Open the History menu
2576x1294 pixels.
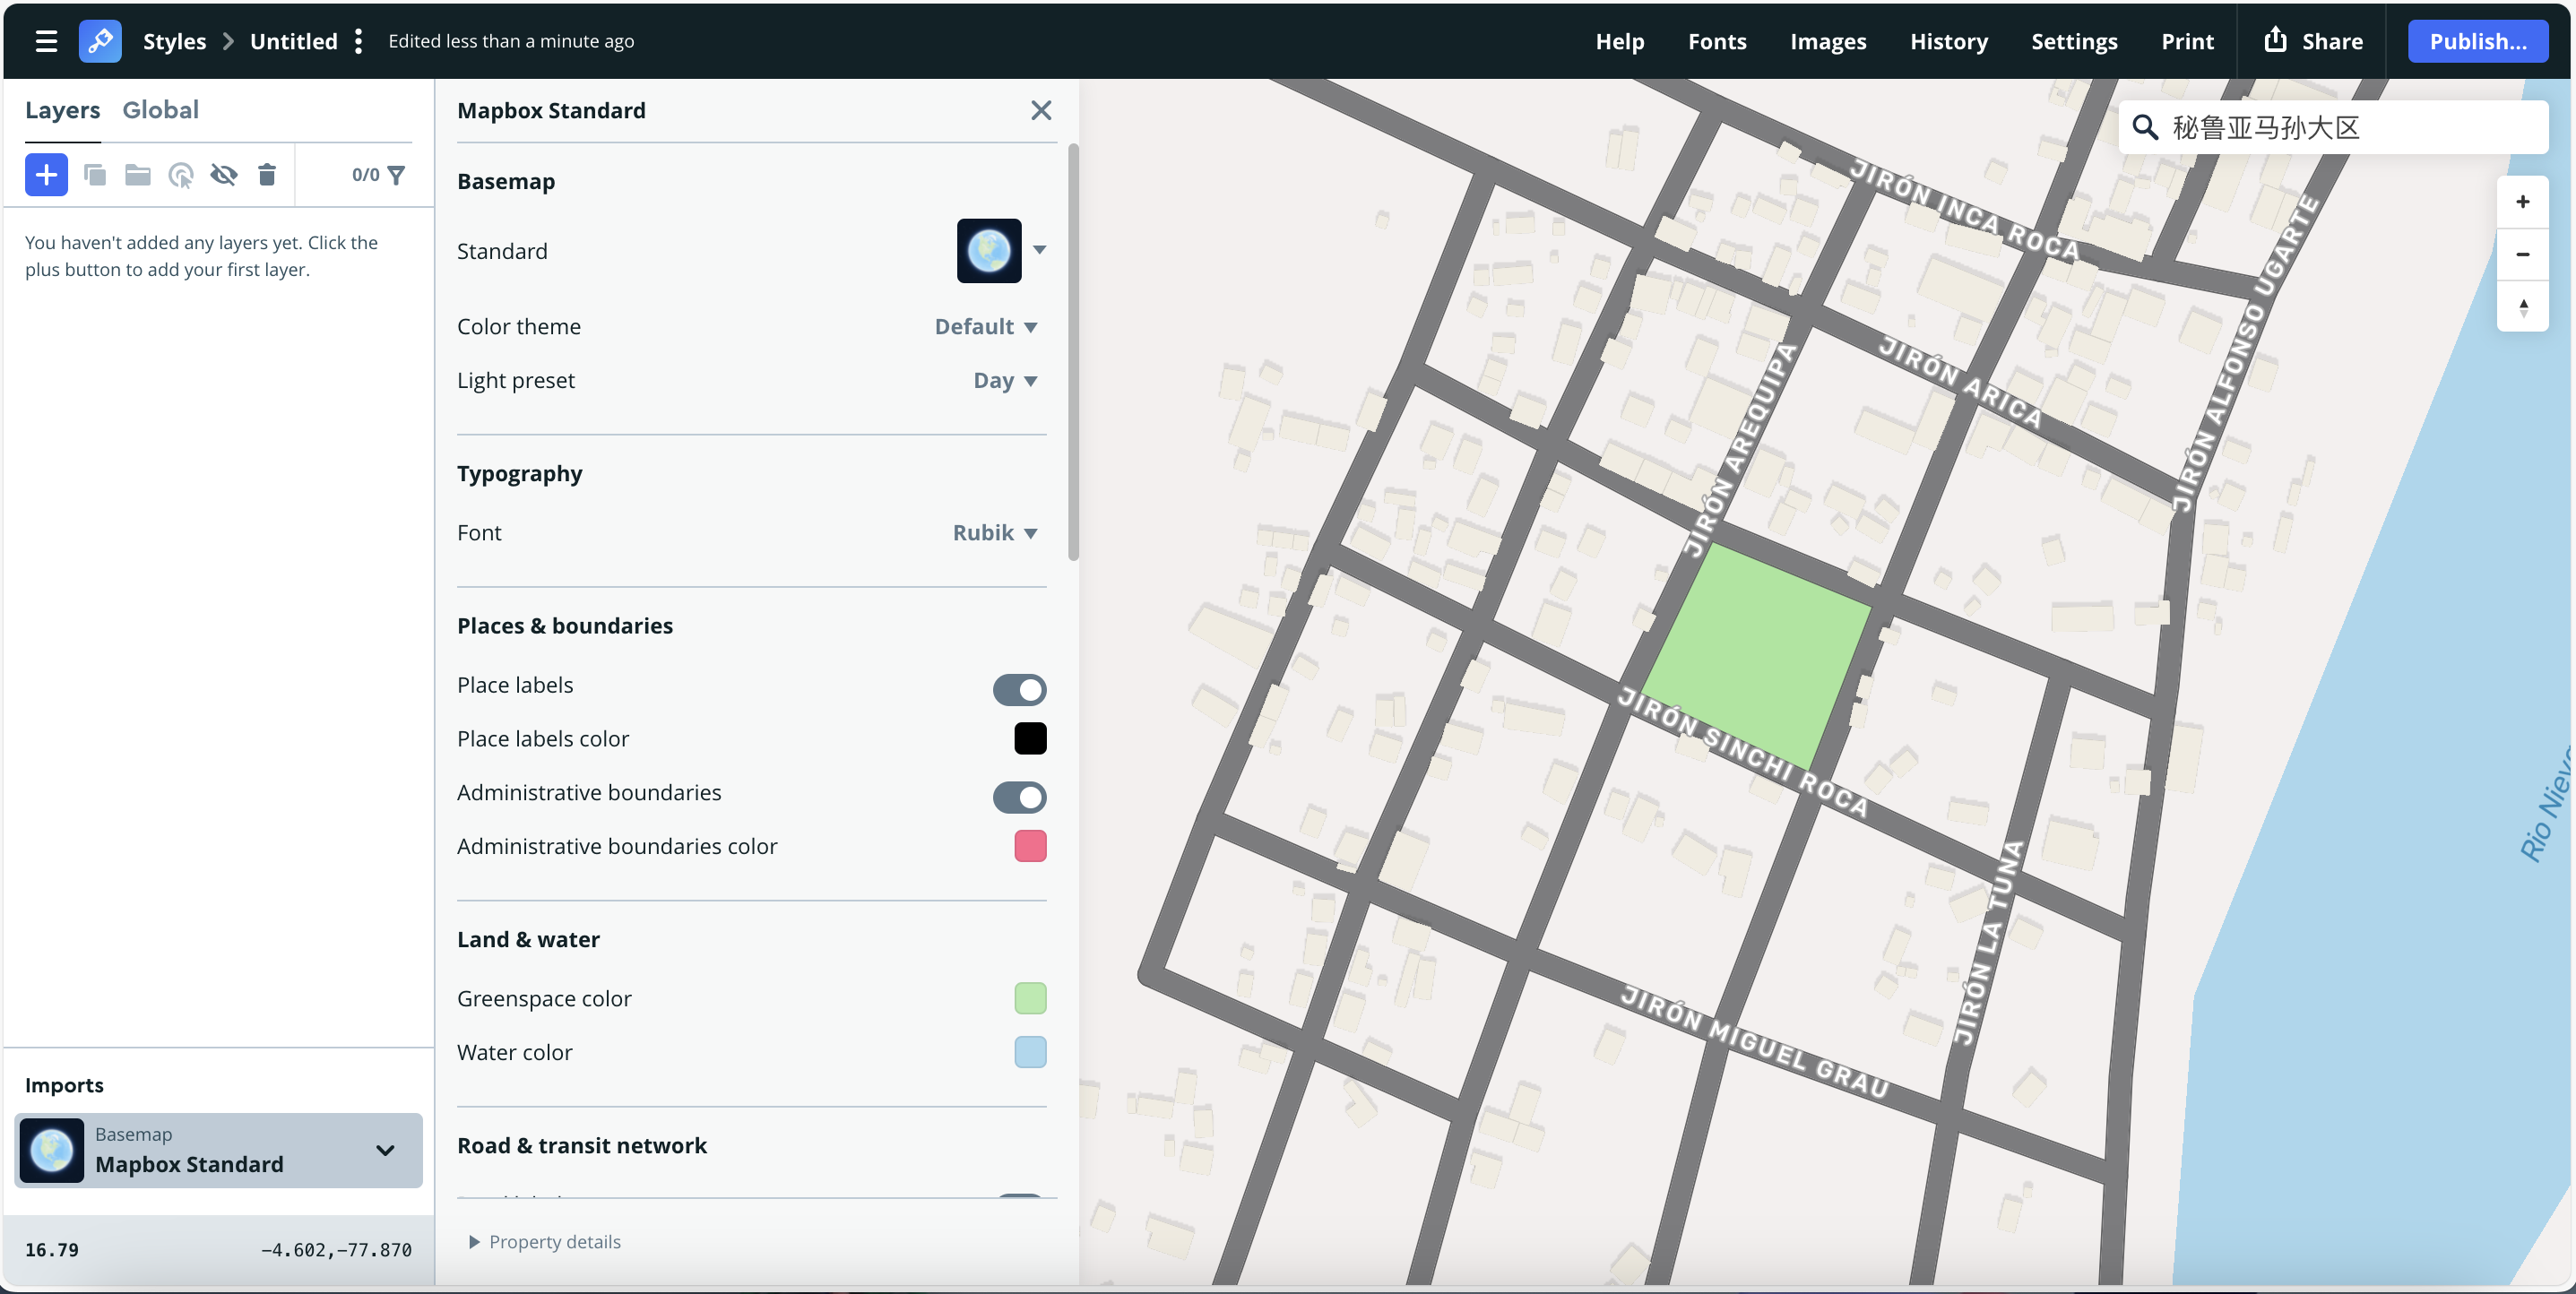[x=1948, y=41]
